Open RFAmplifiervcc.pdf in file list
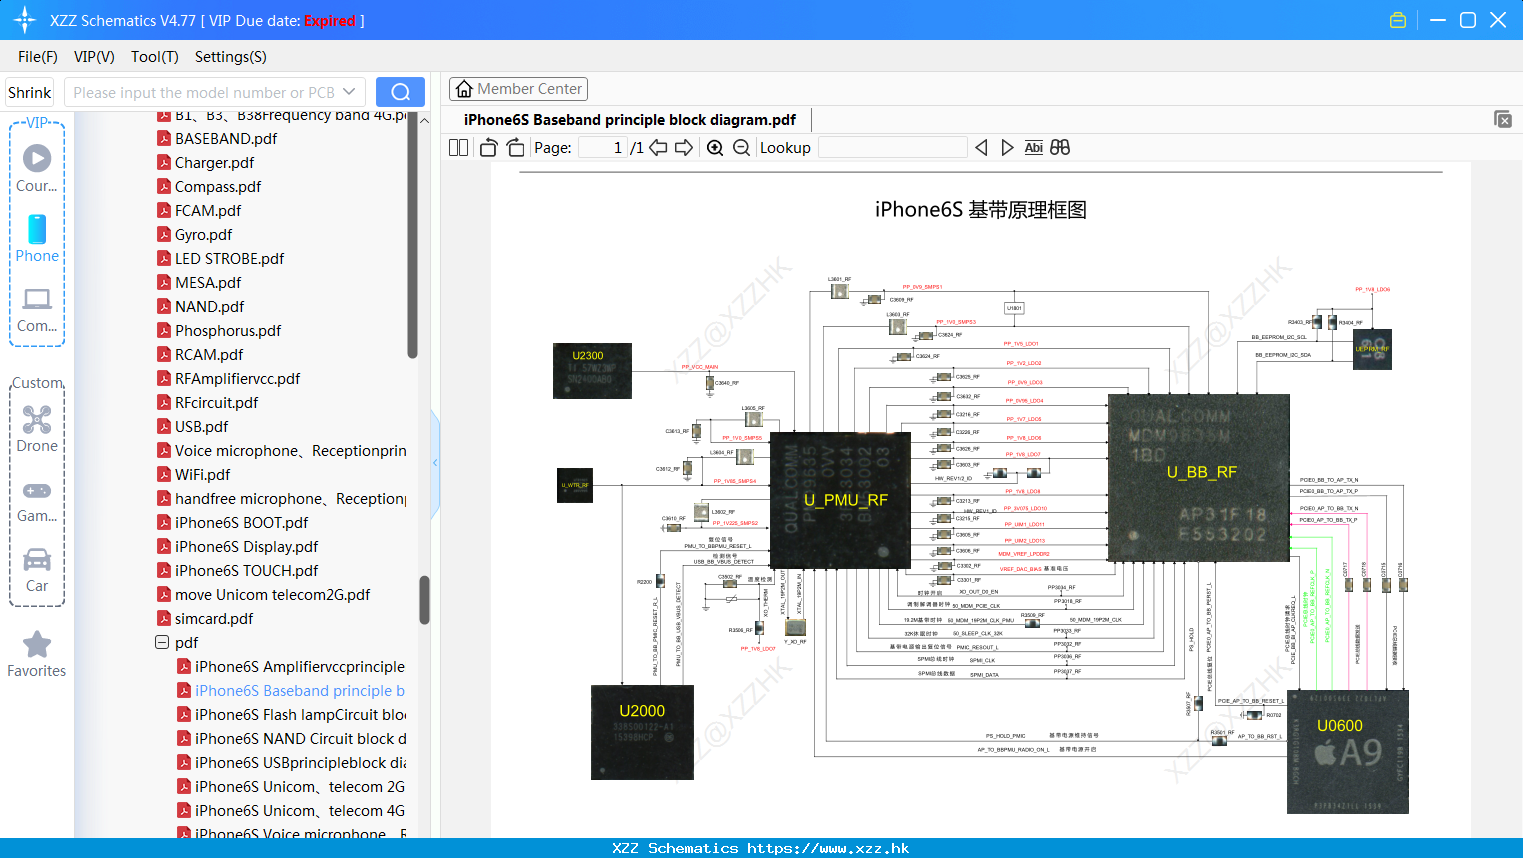This screenshot has height=858, width=1523. point(237,379)
